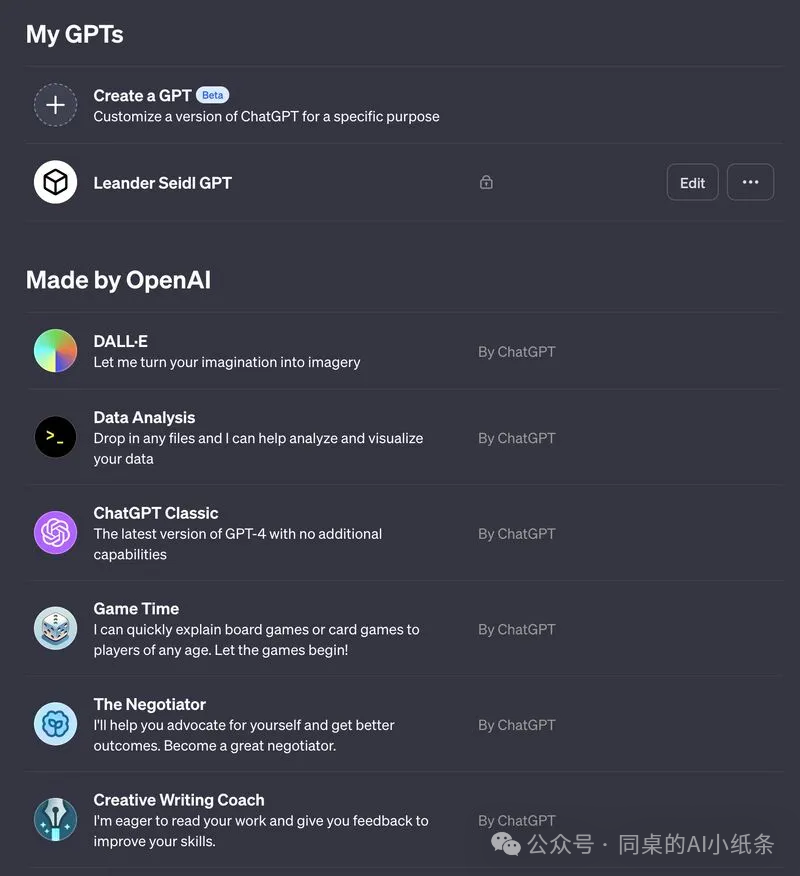Click the Create a GPT plus icon
This screenshot has width=800, height=876.
[56, 105]
